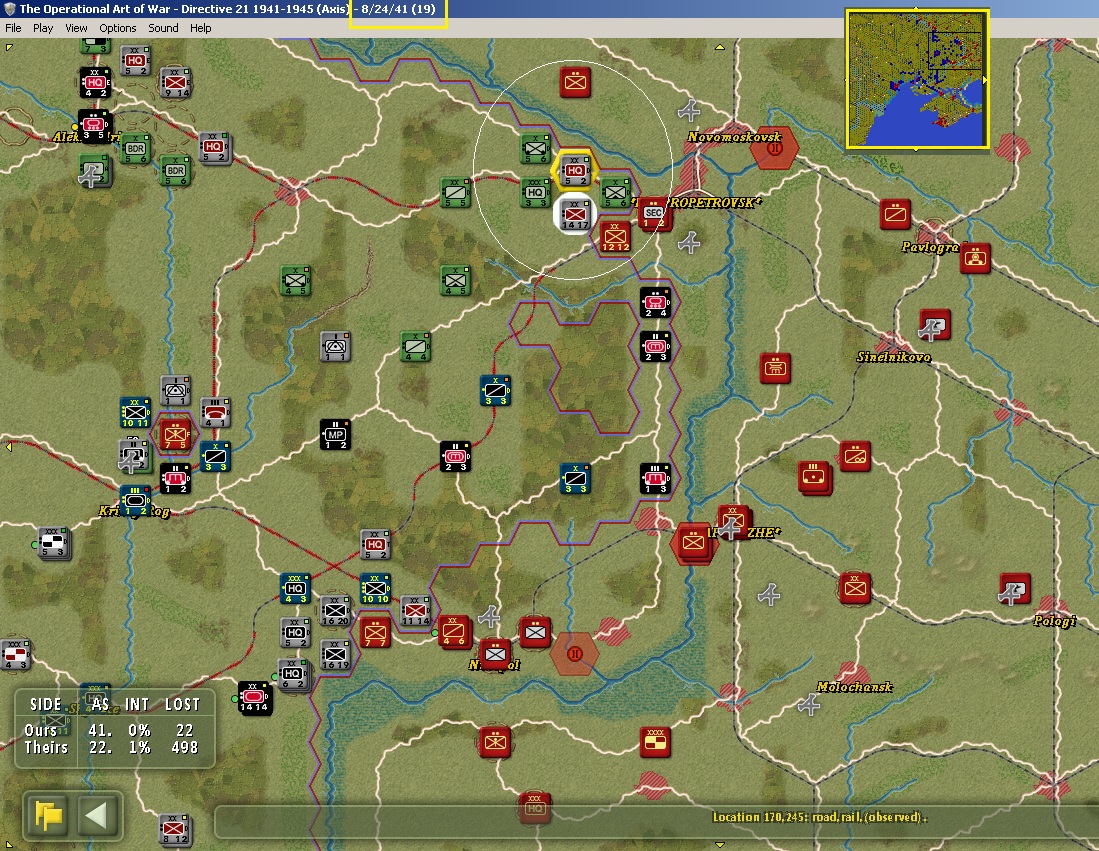Image resolution: width=1099 pixels, height=851 pixels.
Task: Click the Pologi city label
Action: (1054, 621)
